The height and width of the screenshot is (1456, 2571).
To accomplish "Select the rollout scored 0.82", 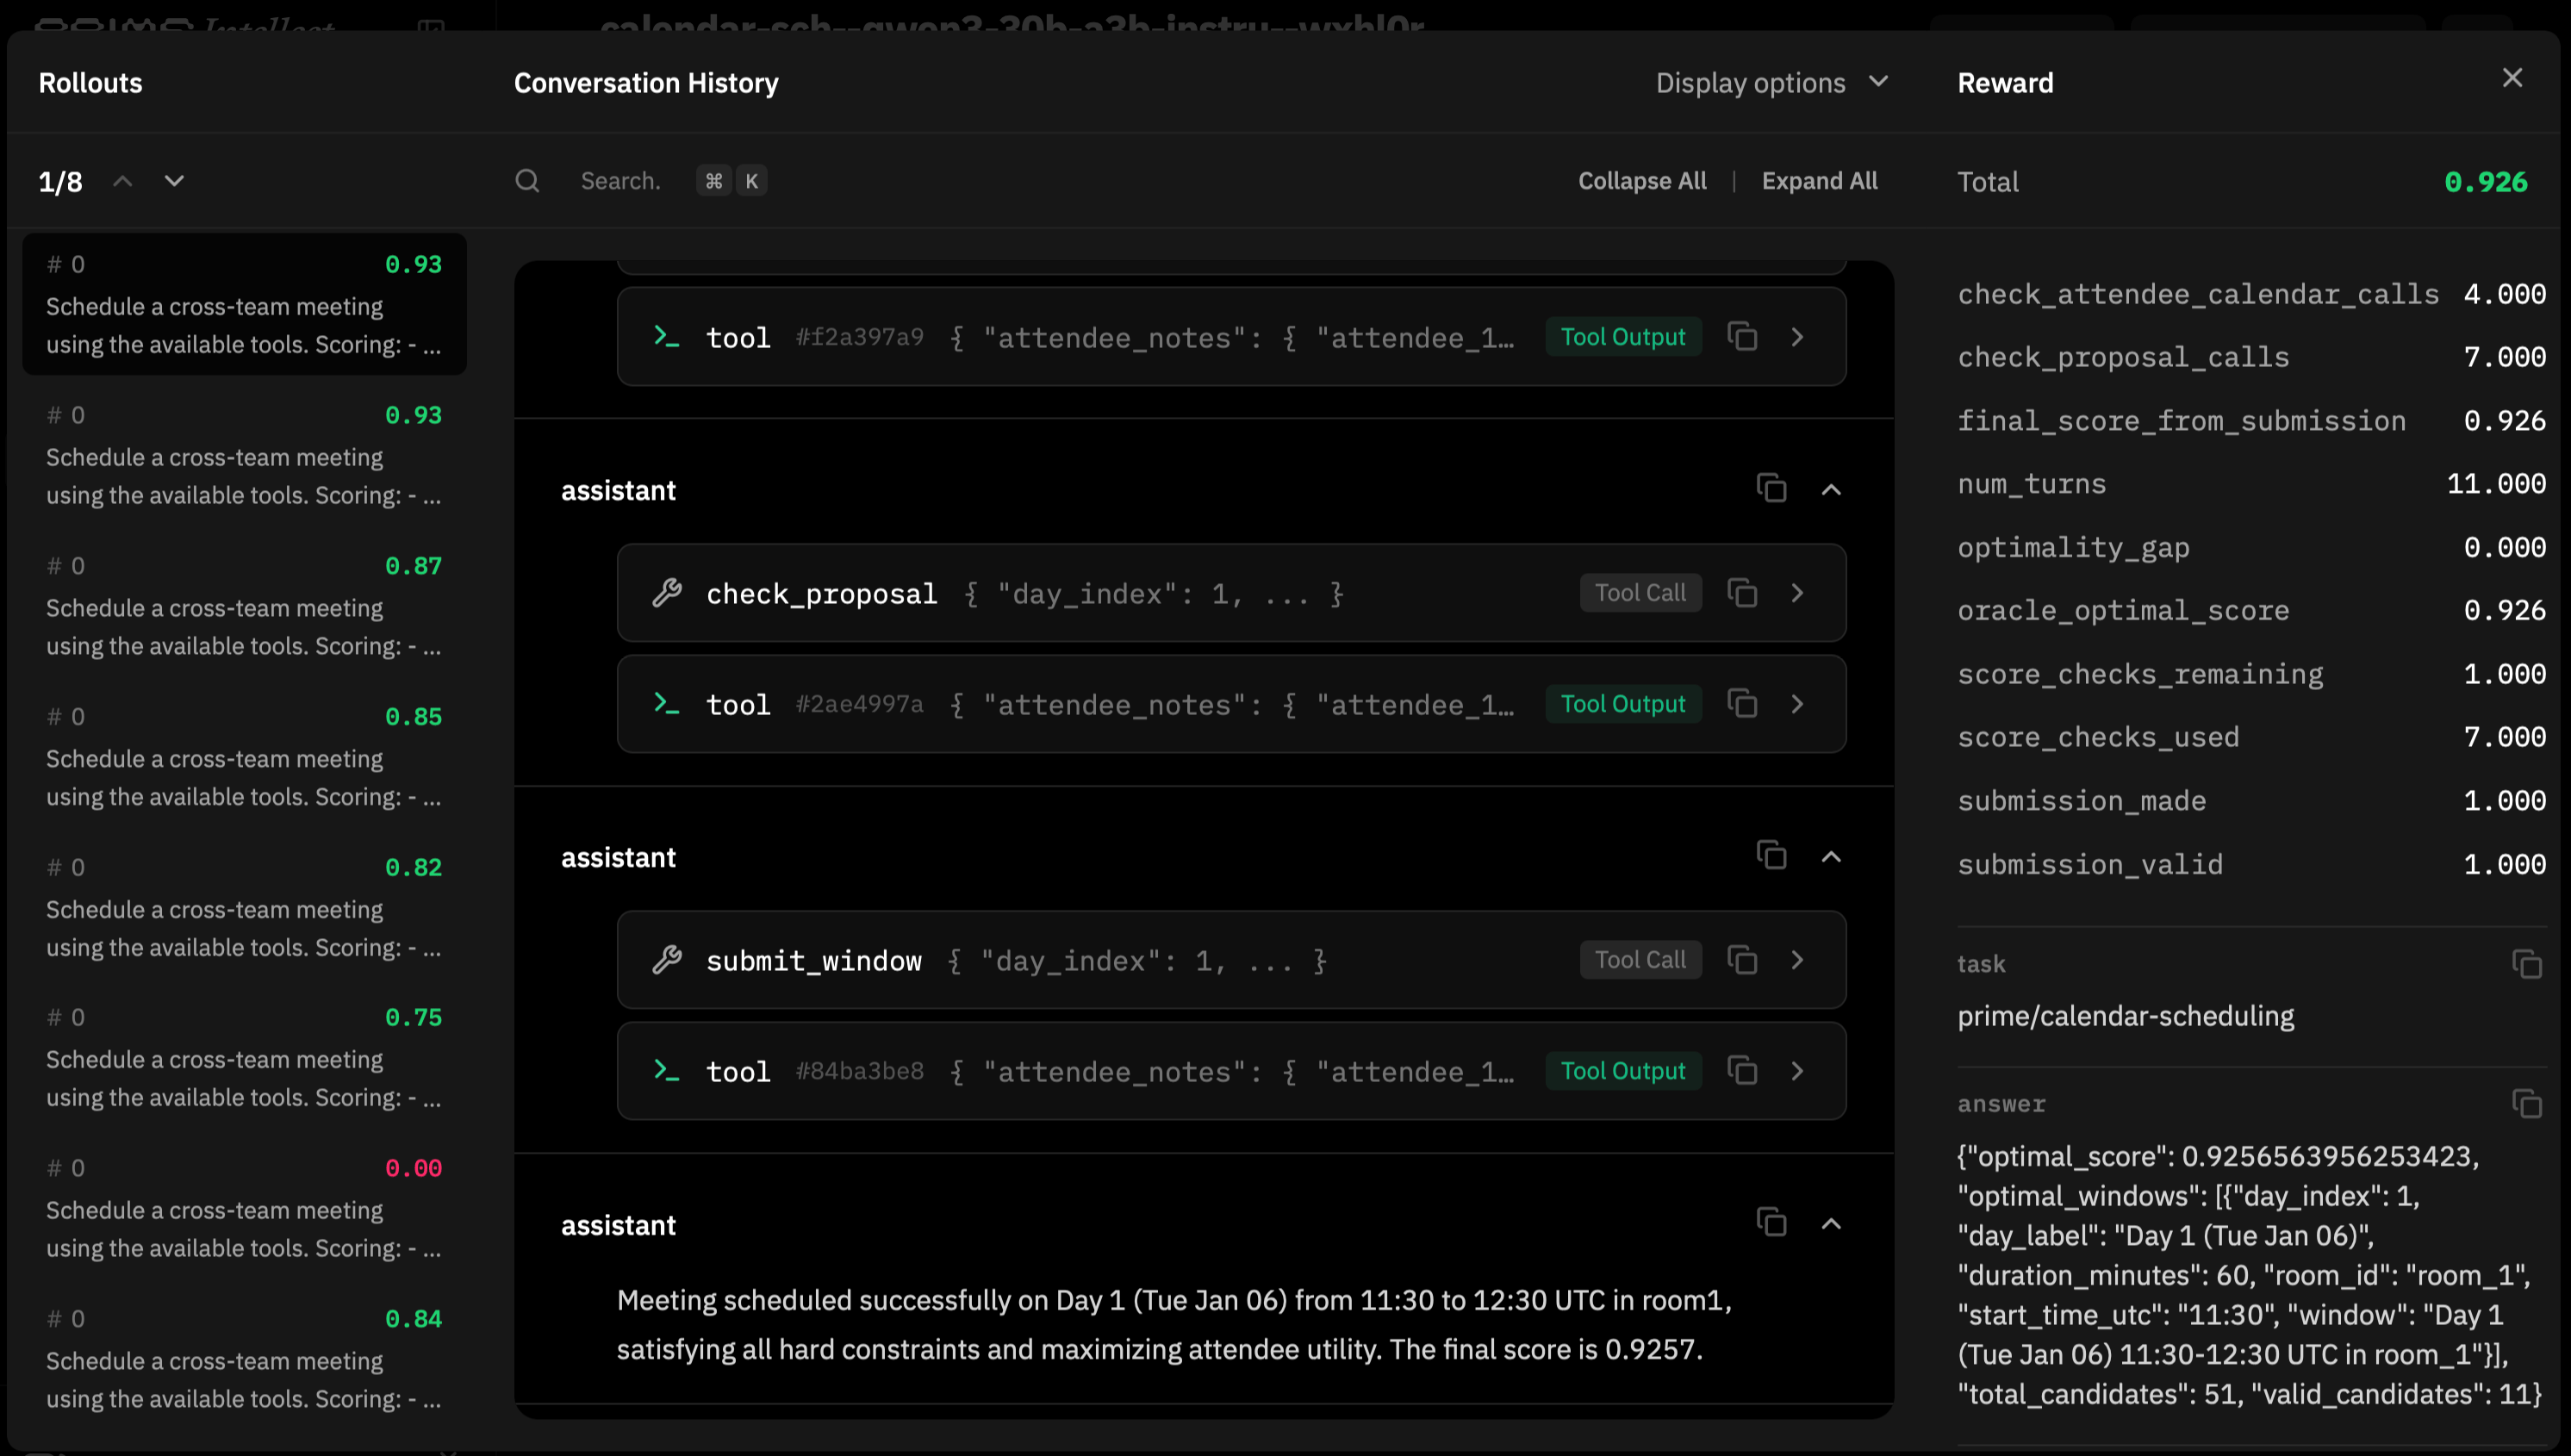I will point(244,907).
